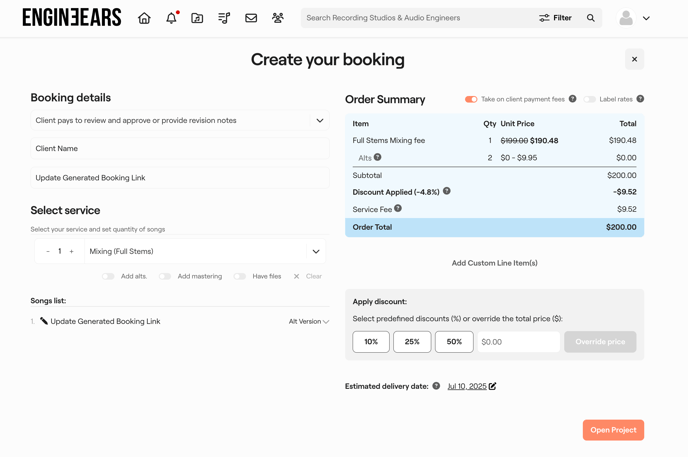This screenshot has width=688, height=457.
Task: Apply the 25% discount
Action: 412,342
